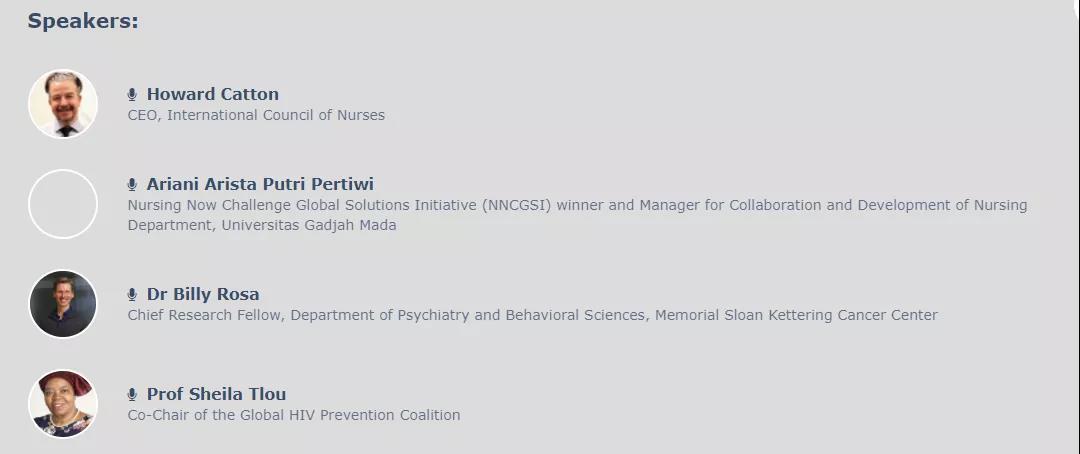Click the 'CEO, International Council of Nurses' subtitle
Viewport: 1080px width, 454px height.
pyautogui.click(x=256, y=115)
